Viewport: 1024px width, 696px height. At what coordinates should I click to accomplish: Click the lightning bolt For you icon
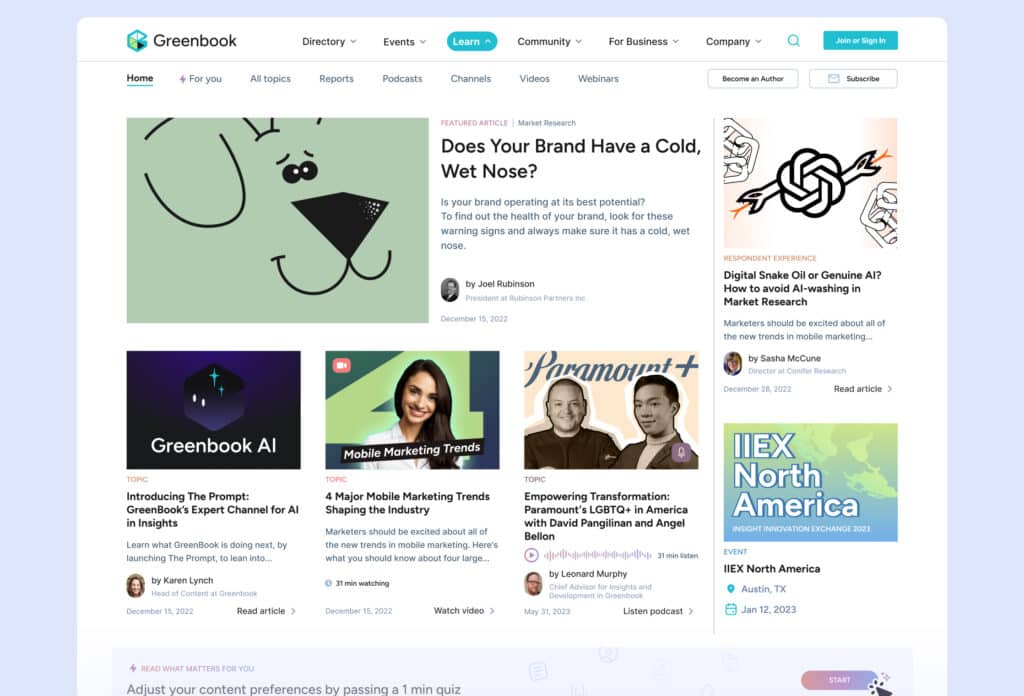[182, 79]
